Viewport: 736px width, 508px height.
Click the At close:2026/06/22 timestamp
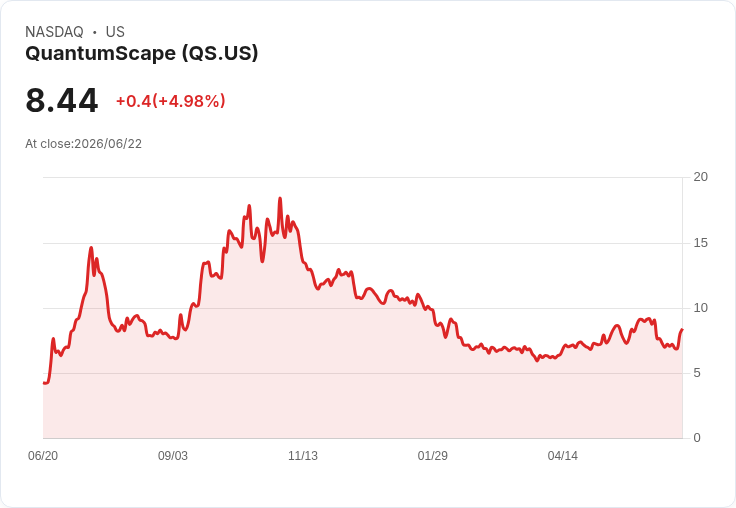click(x=84, y=144)
